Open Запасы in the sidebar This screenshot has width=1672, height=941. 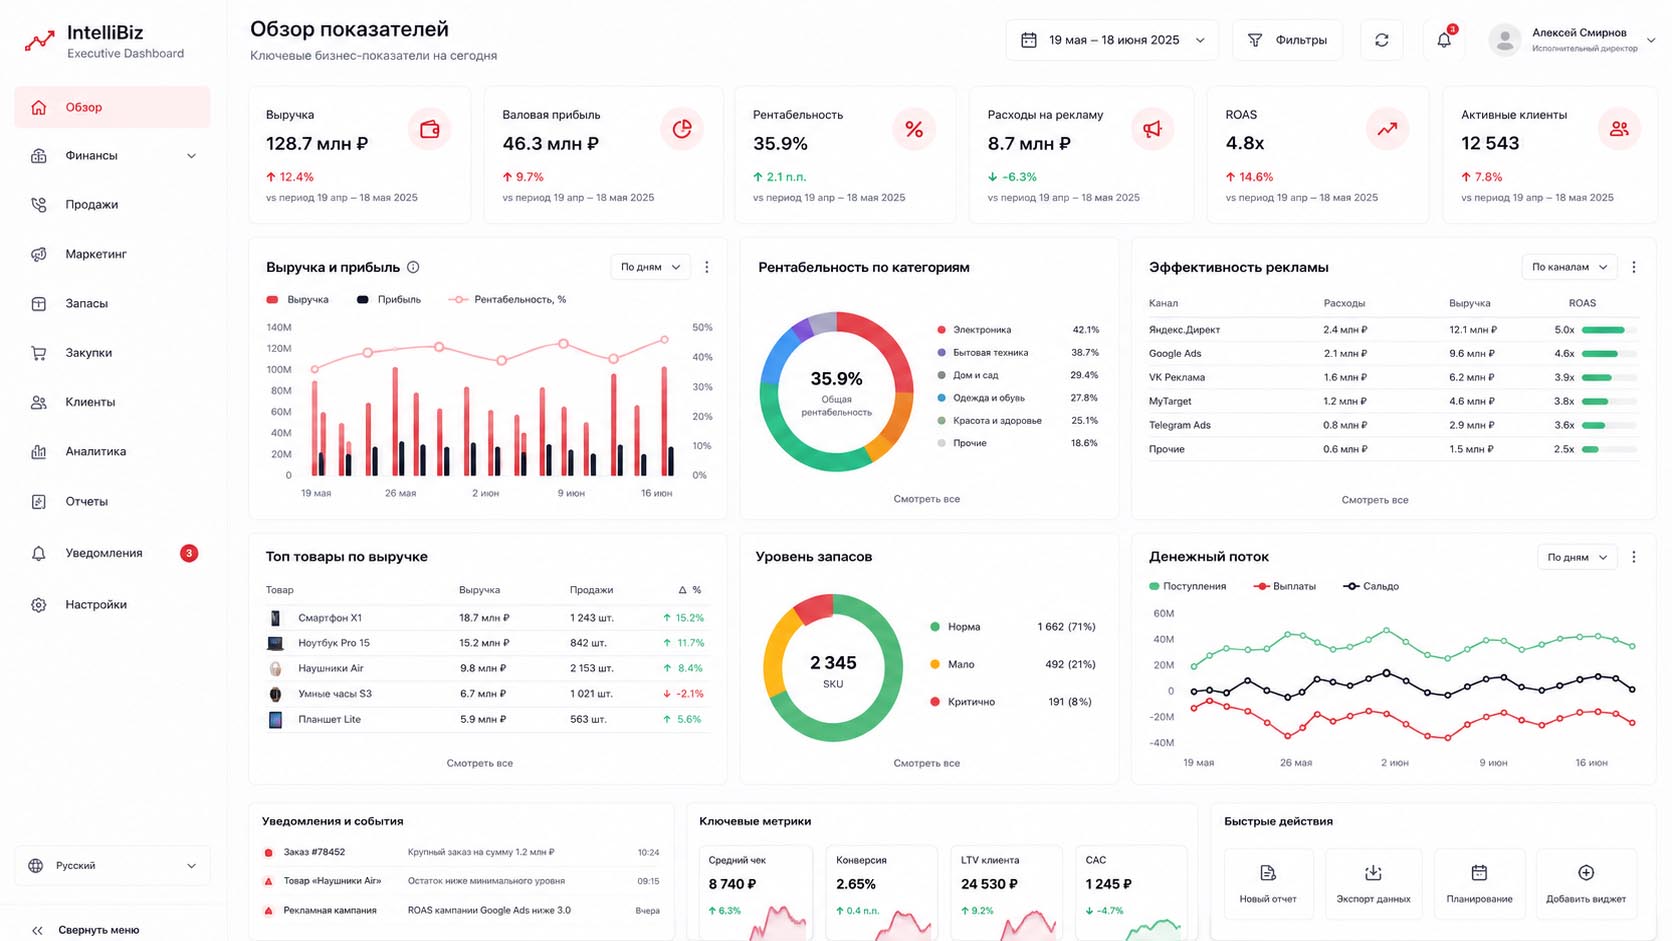pyautogui.click(x=112, y=304)
